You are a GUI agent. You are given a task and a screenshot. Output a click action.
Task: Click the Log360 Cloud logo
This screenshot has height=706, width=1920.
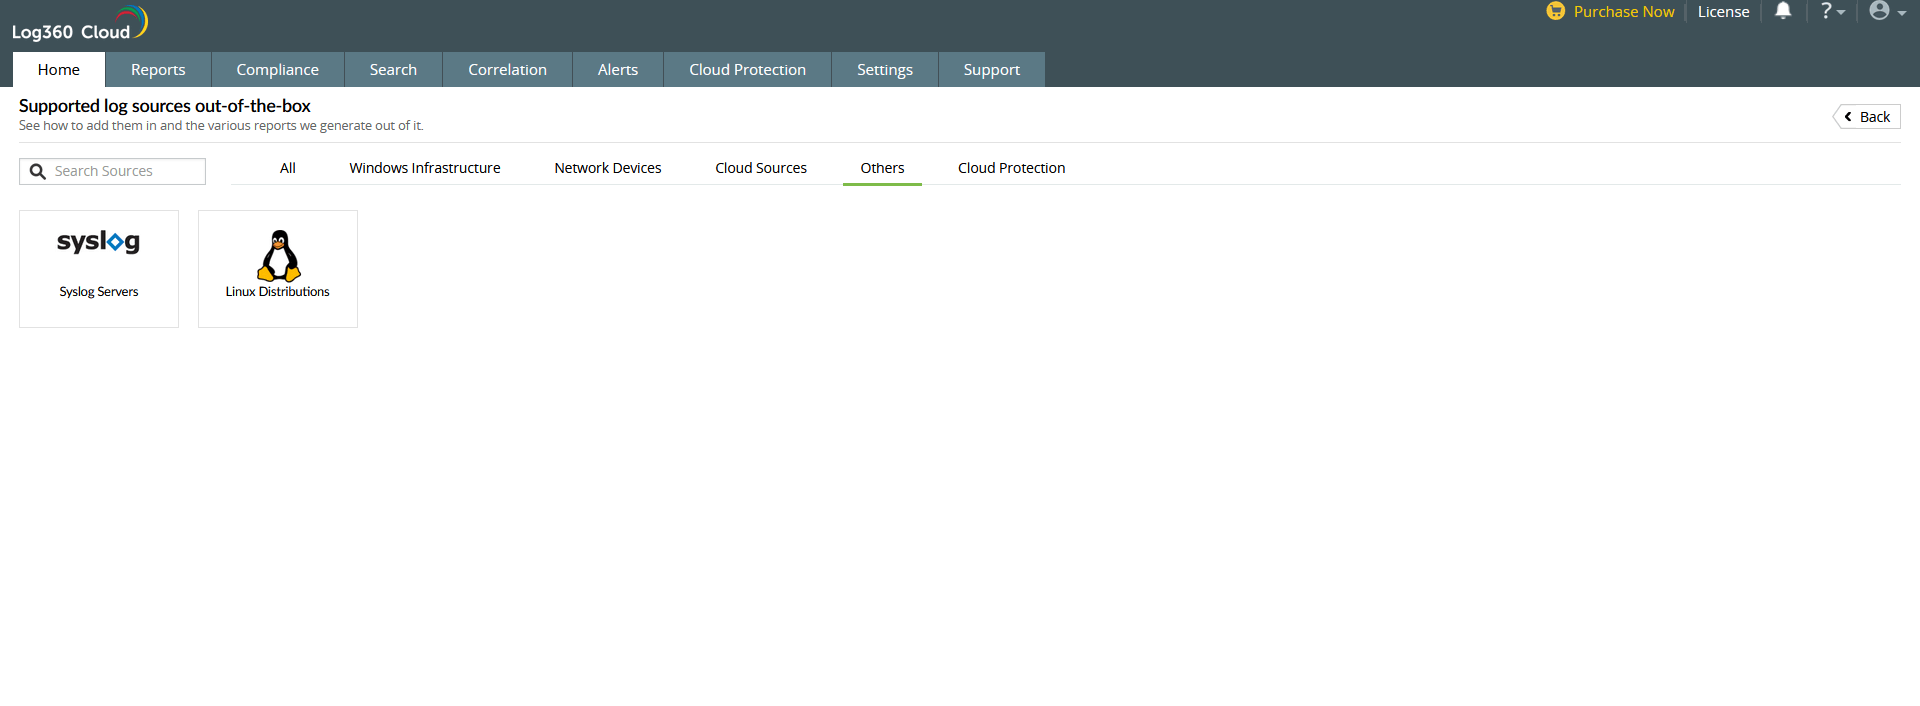78,25
